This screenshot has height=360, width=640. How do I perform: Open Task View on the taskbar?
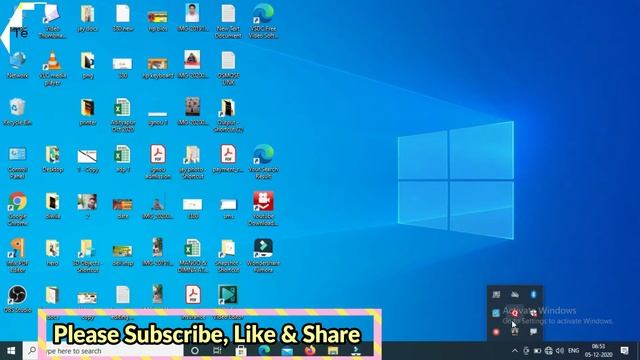pyautogui.click(x=217, y=351)
